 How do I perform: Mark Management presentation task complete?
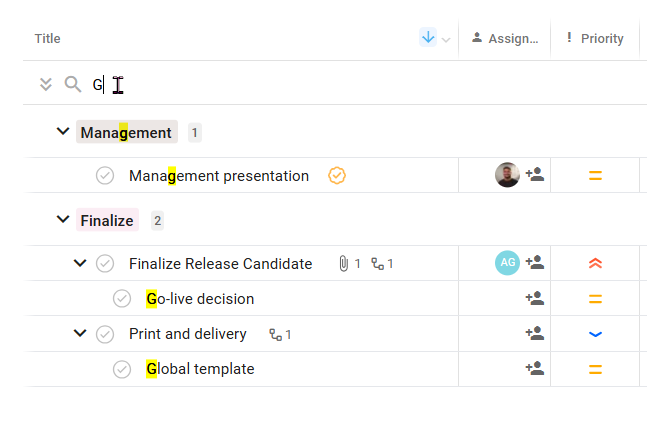point(105,176)
